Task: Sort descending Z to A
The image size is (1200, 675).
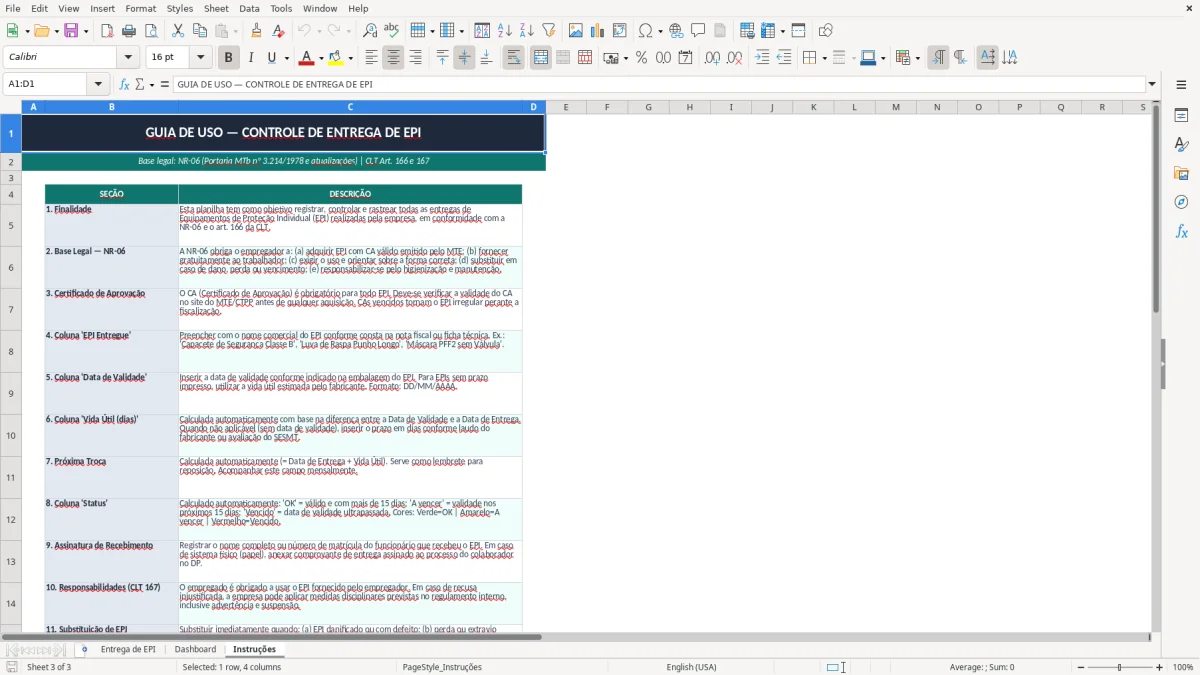Action: tap(526, 31)
